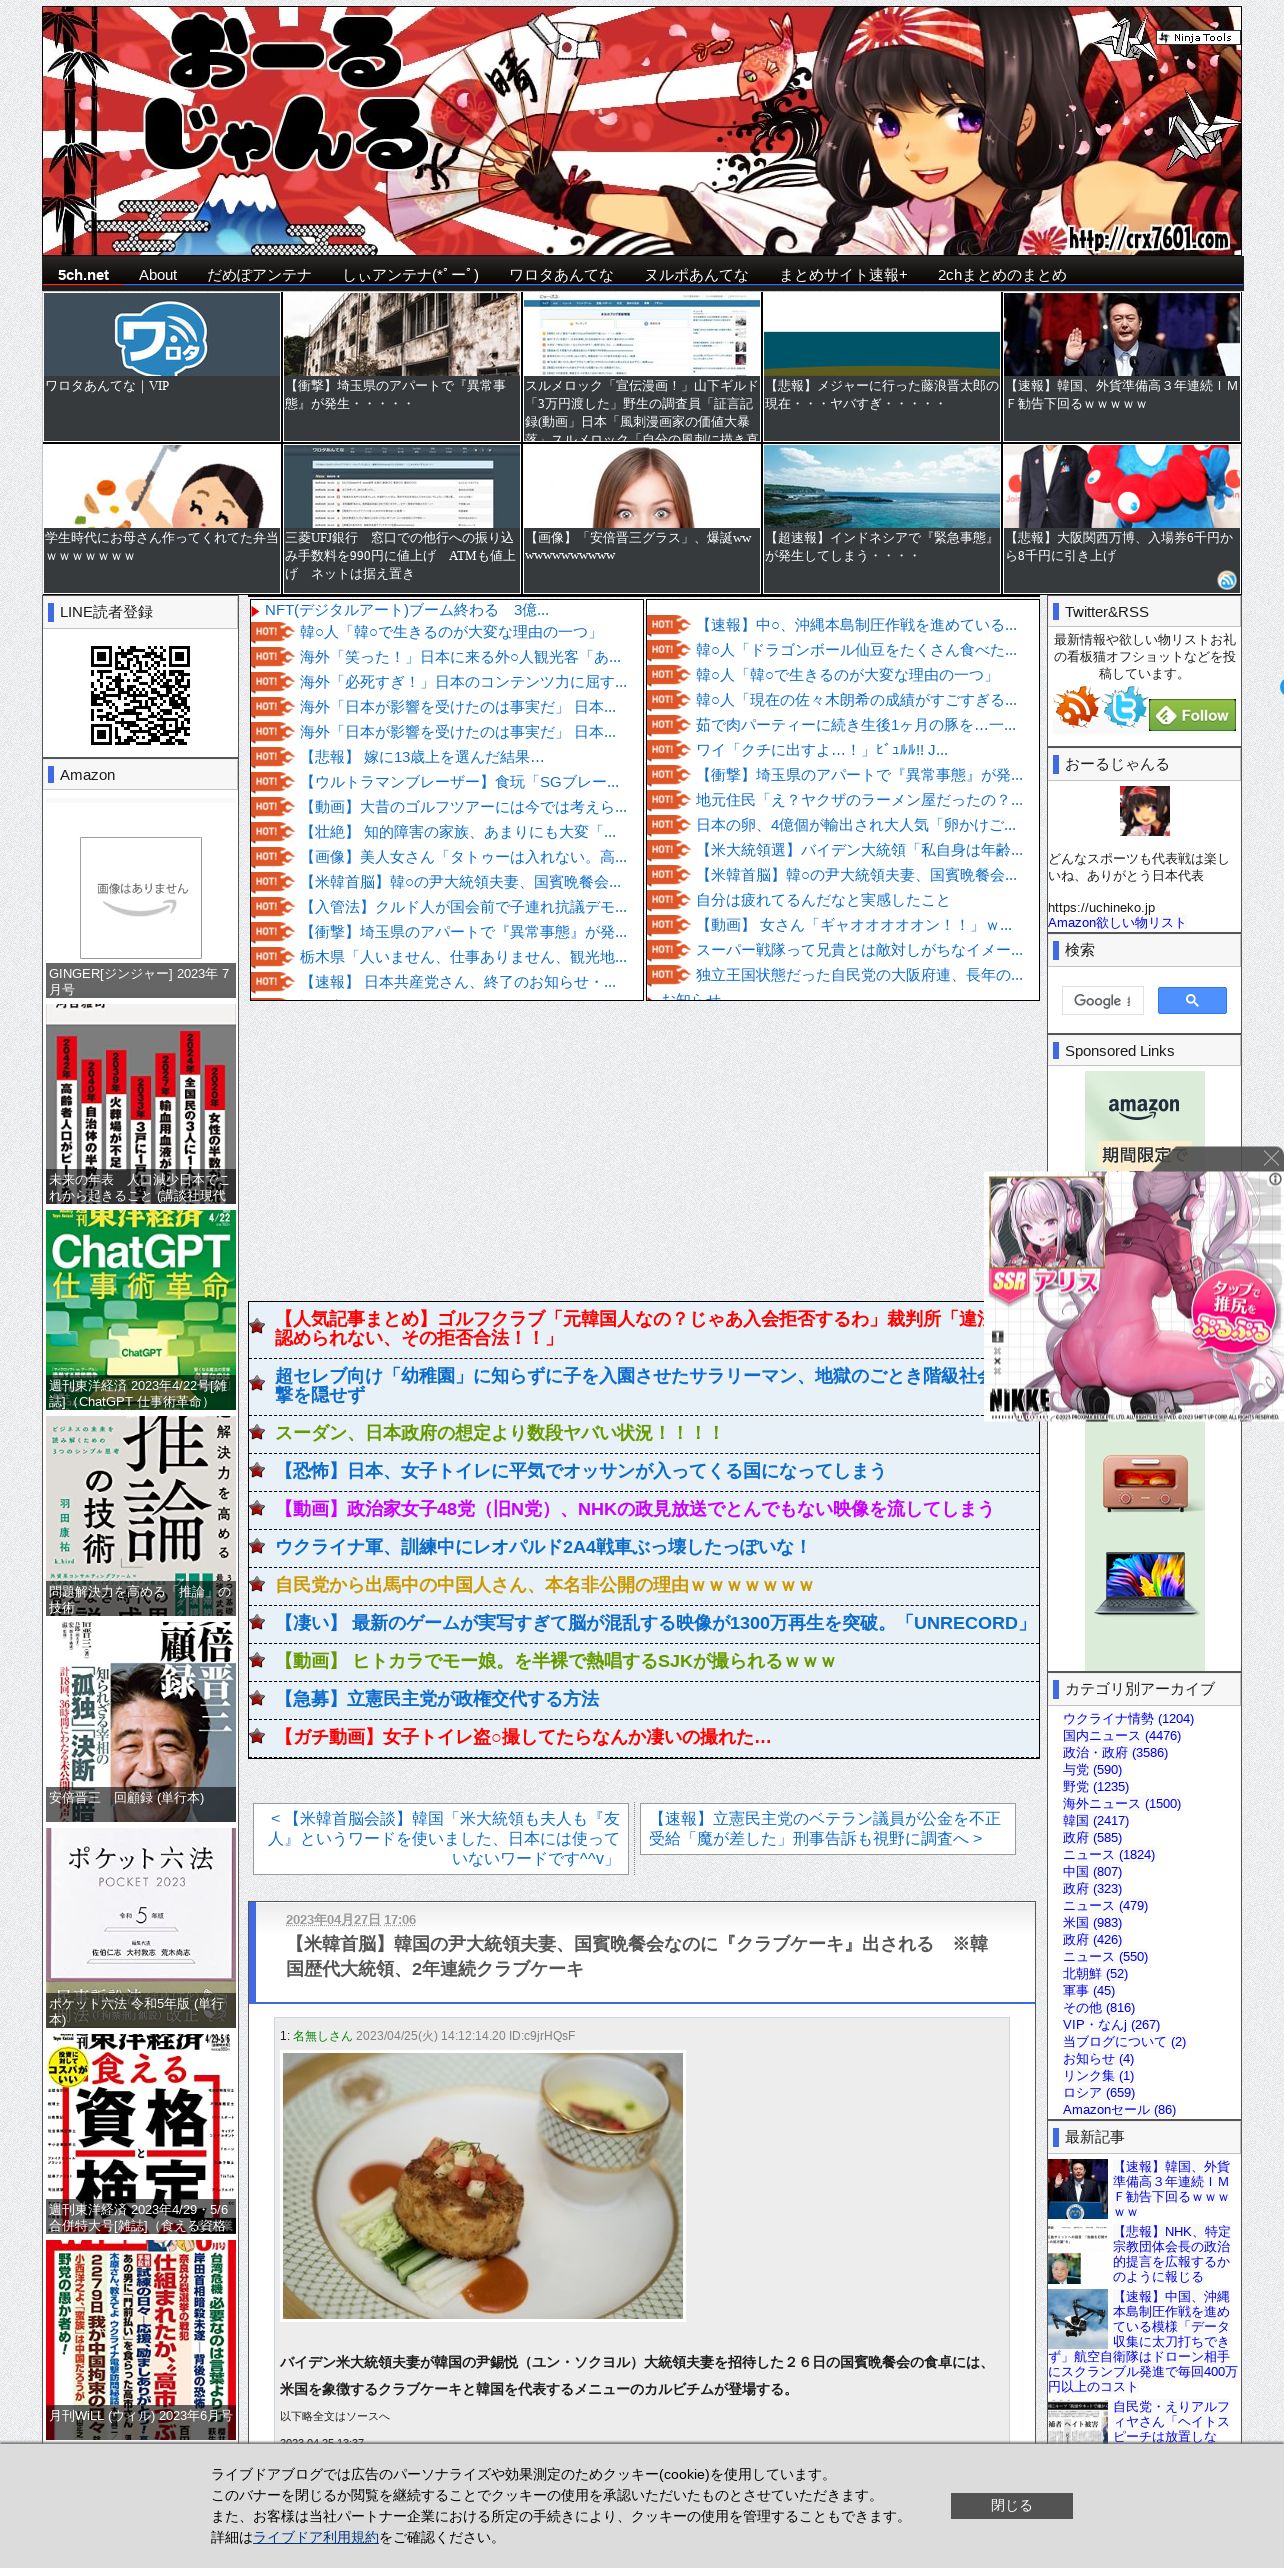Screen dimensions: 1284x2568
Task: Open the ChatGPT 仕事術革命 magazine cover
Action: pyautogui.click(x=141, y=1310)
